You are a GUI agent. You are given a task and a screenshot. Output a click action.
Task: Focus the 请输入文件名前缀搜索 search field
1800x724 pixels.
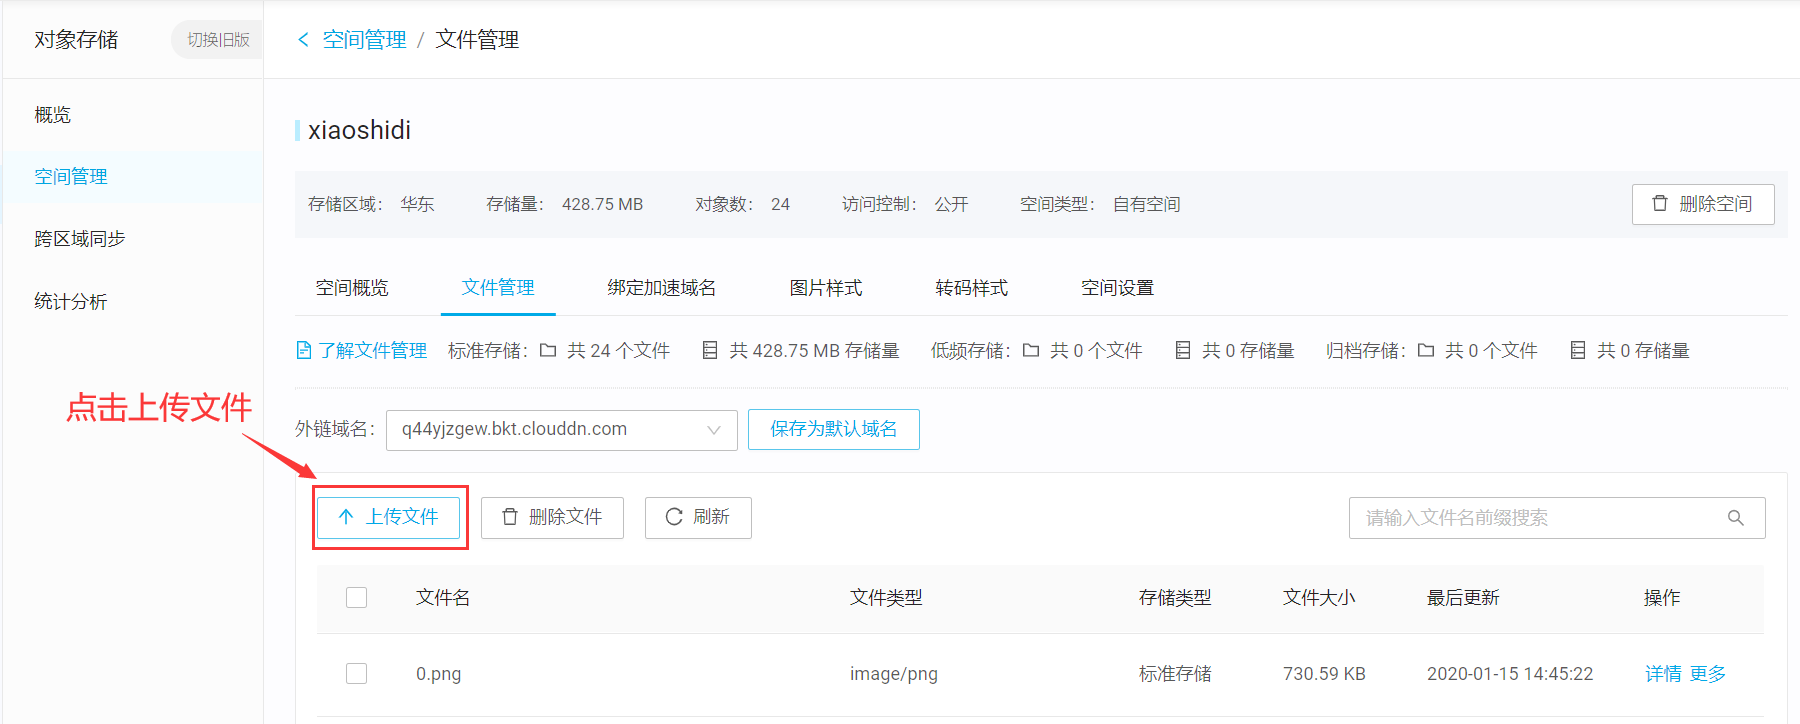1557,518
